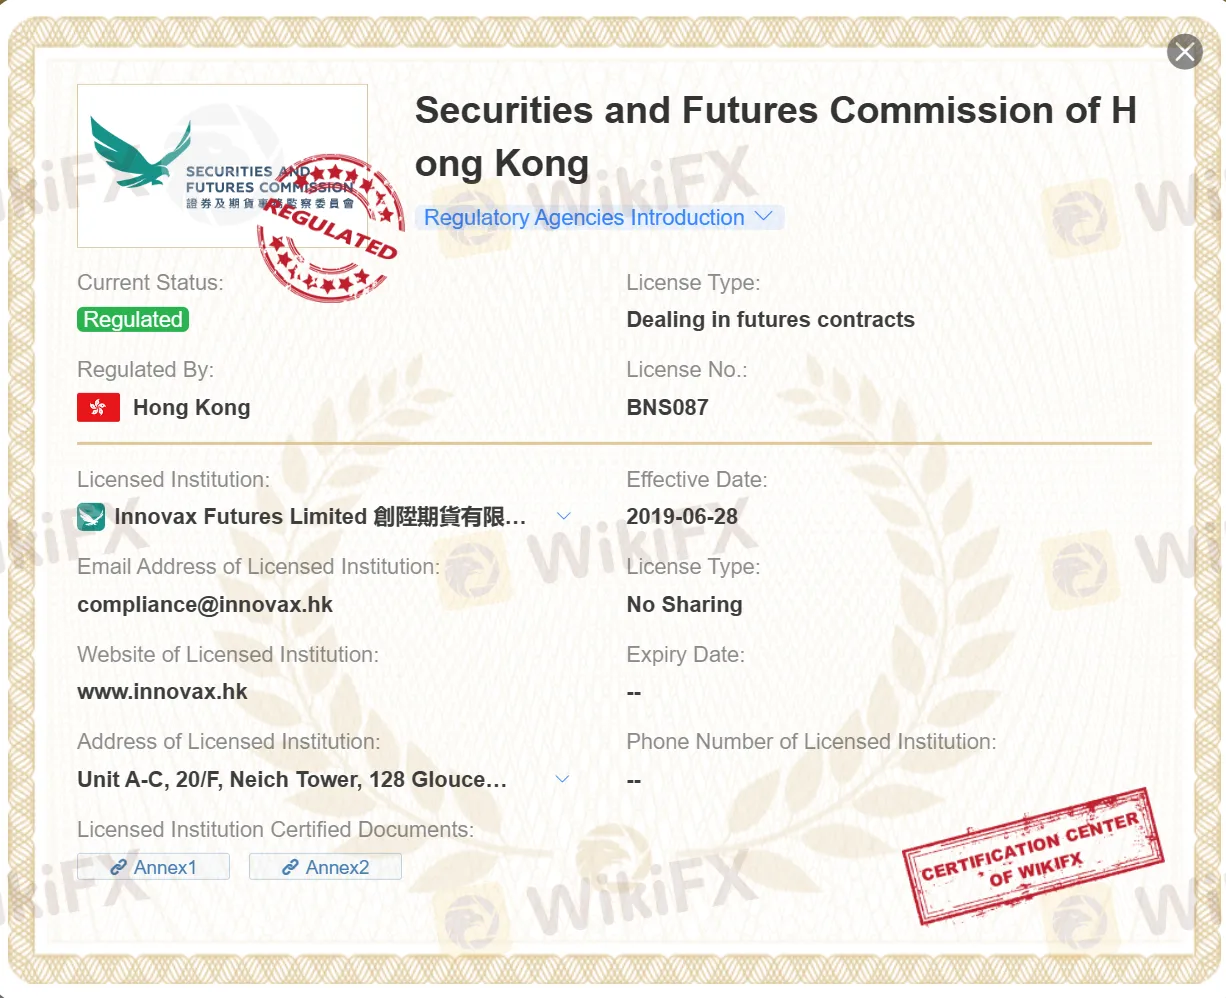Click the Securities and Futures Commission title
The image size is (1226, 998).
[x=776, y=137]
